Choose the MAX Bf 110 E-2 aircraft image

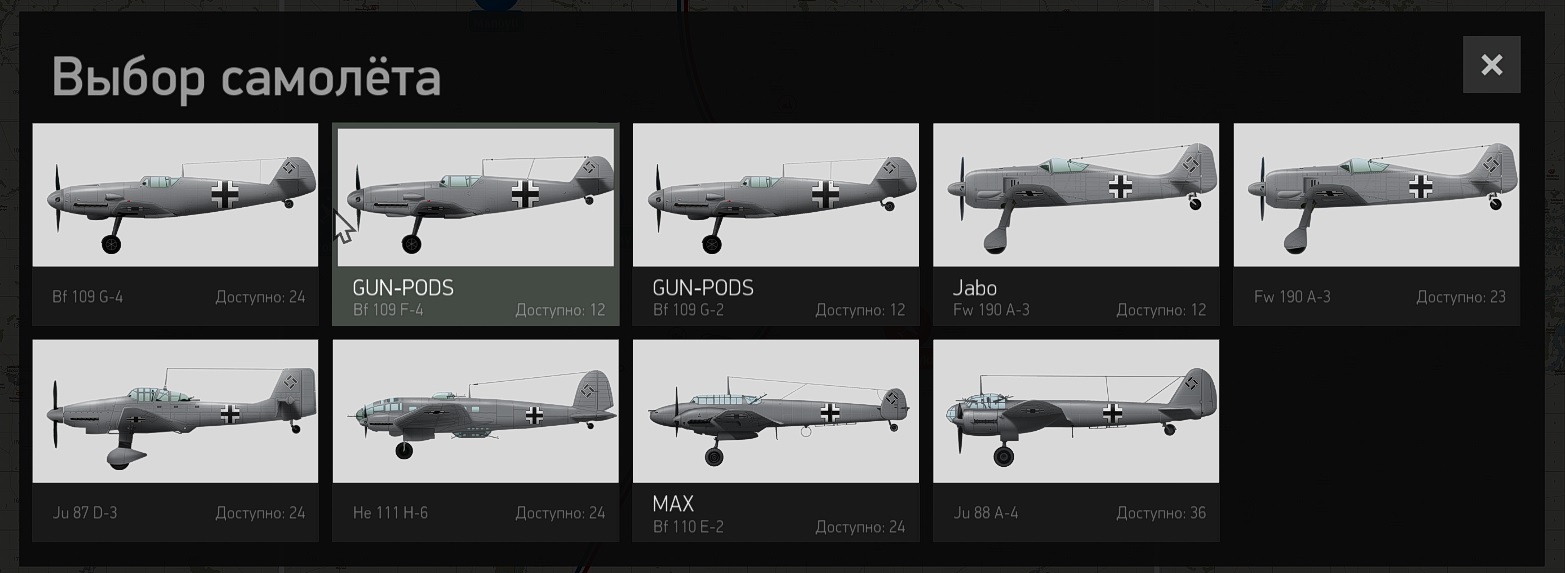click(776, 411)
